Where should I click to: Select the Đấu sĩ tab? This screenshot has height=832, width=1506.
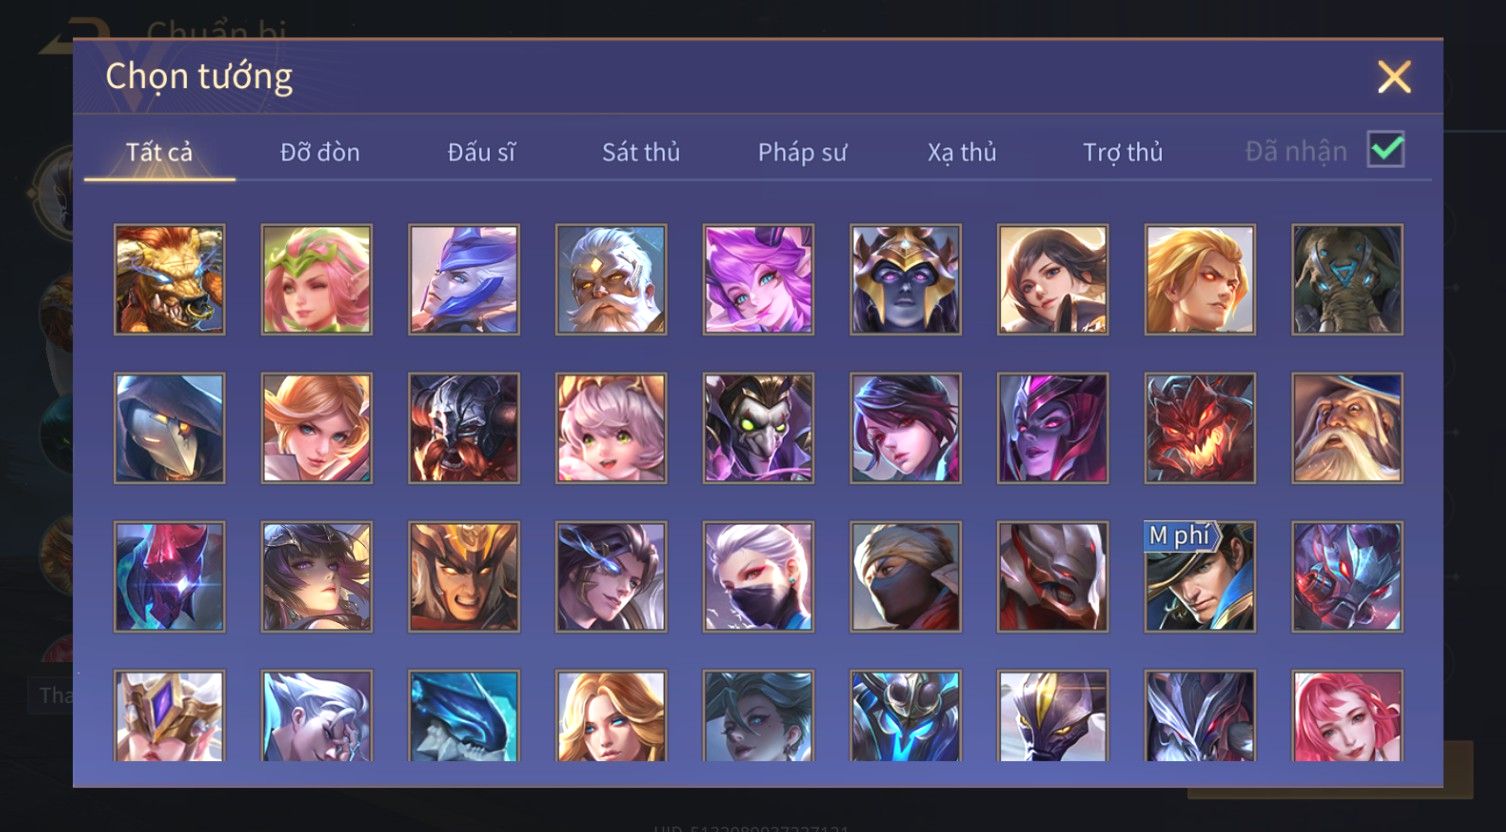tap(481, 152)
